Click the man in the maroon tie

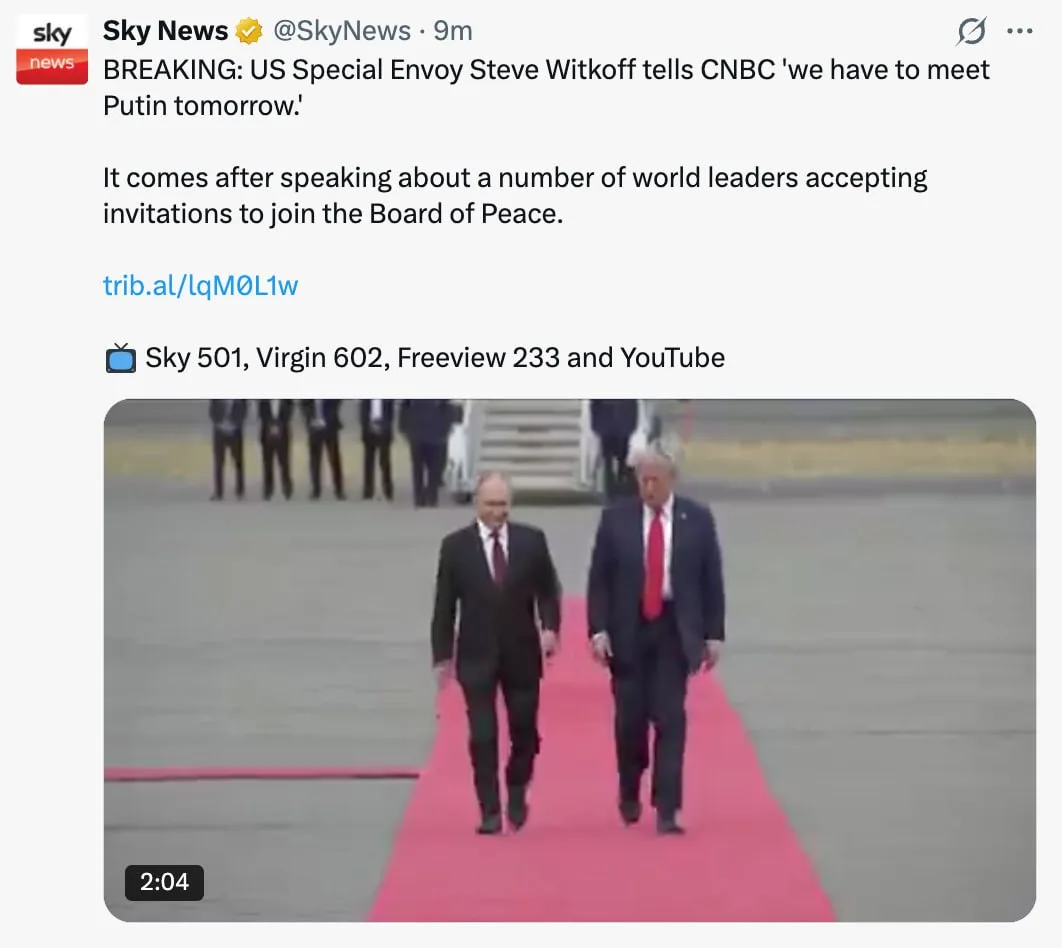pos(496,650)
